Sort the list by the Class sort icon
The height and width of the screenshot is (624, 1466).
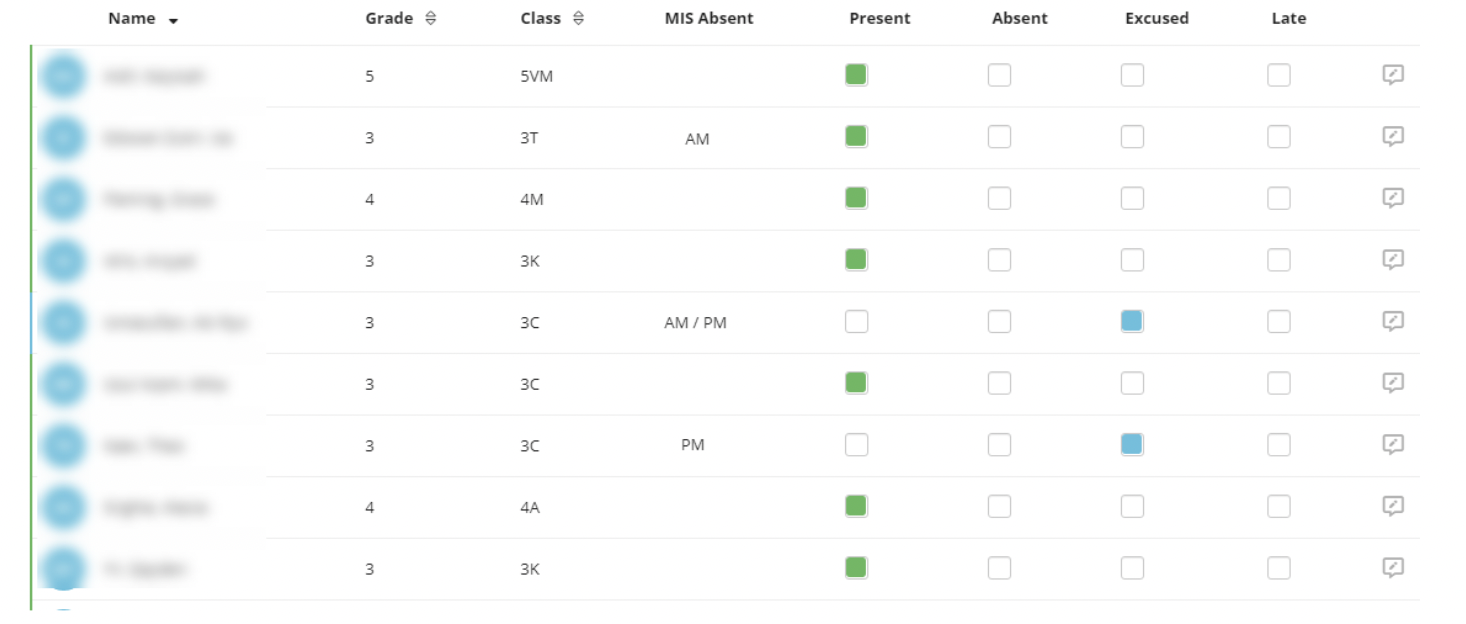pos(578,18)
